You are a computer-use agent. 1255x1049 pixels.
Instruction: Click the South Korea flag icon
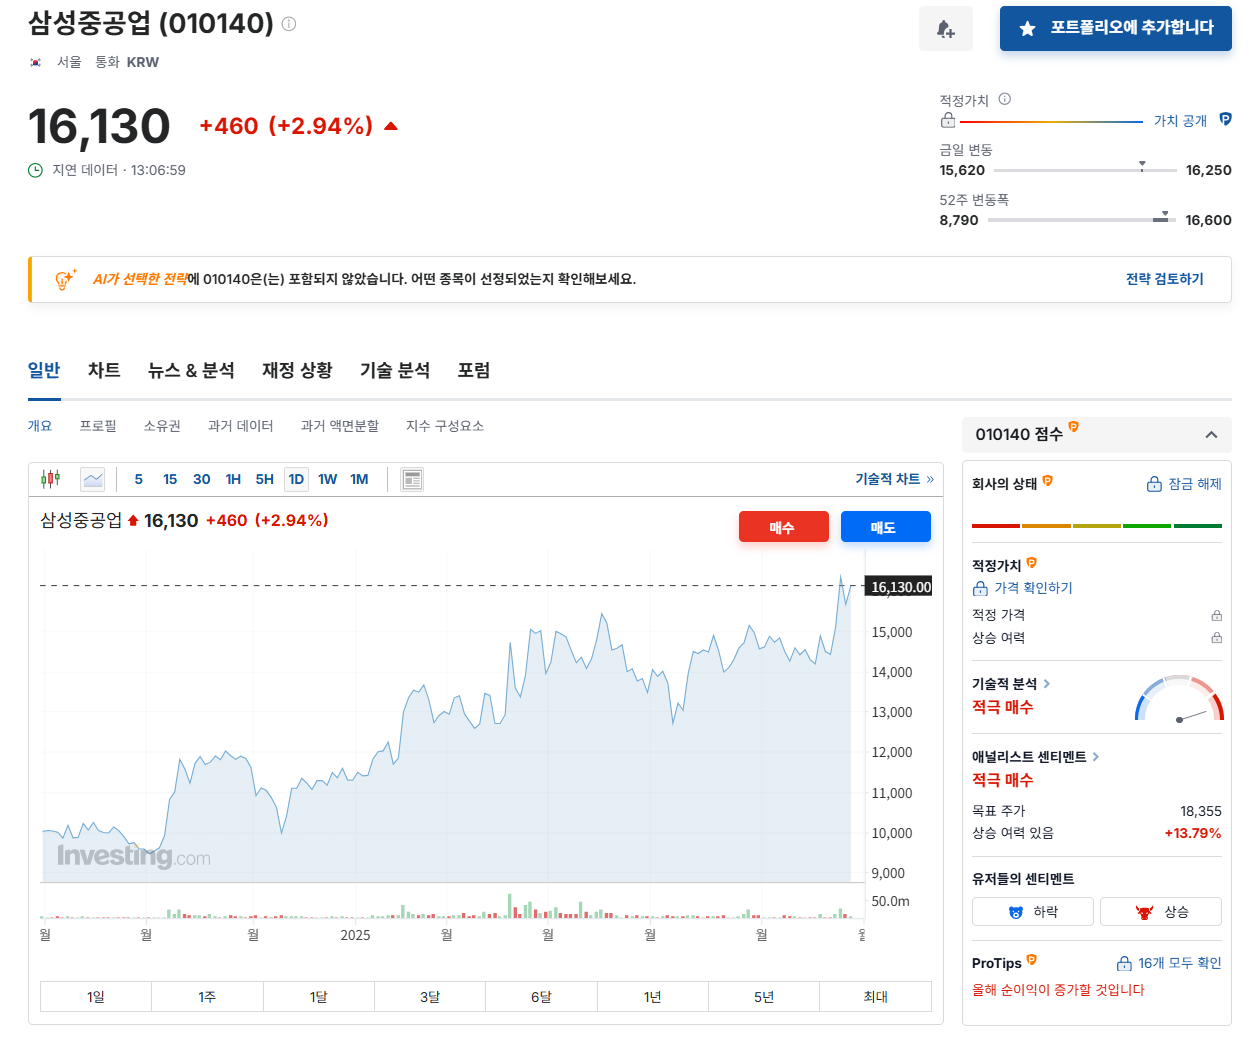[x=36, y=62]
